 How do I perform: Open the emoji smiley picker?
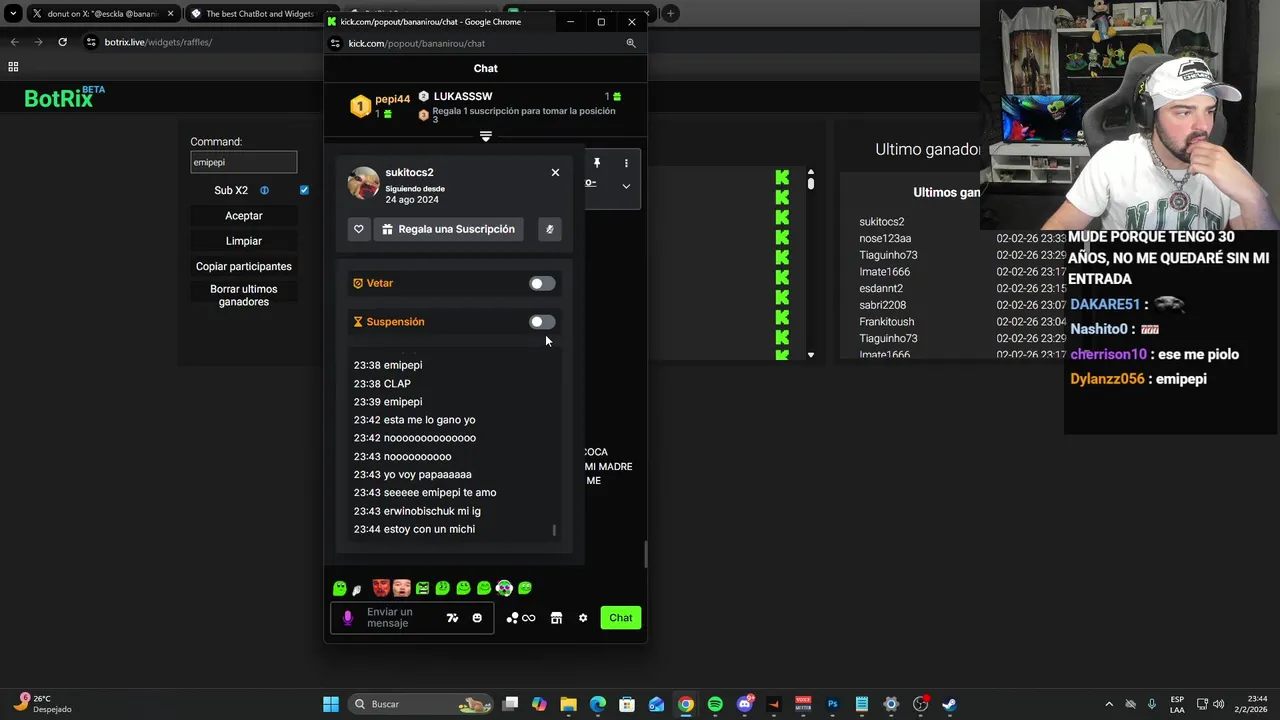pyautogui.click(x=477, y=618)
